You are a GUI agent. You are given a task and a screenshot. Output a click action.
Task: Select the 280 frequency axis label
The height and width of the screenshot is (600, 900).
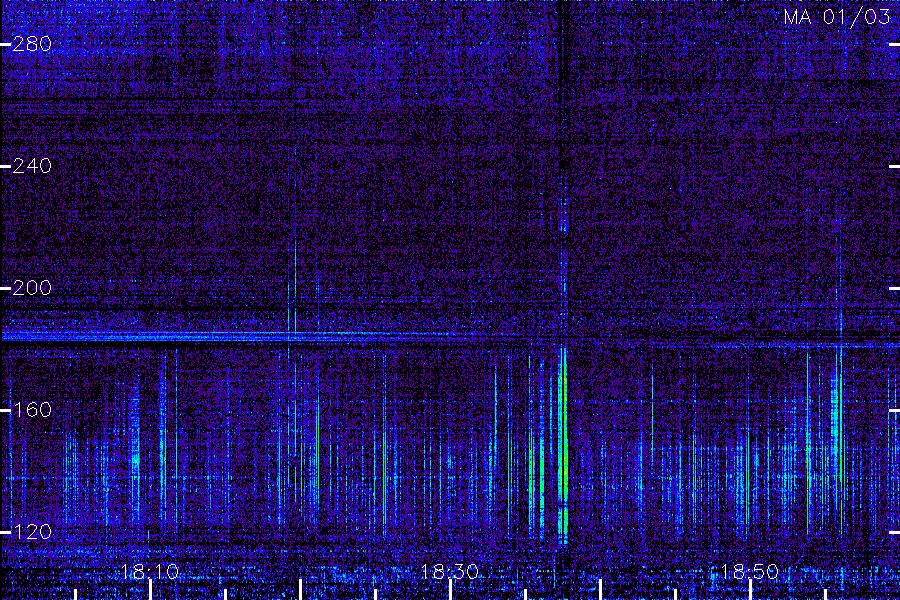click(x=32, y=44)
